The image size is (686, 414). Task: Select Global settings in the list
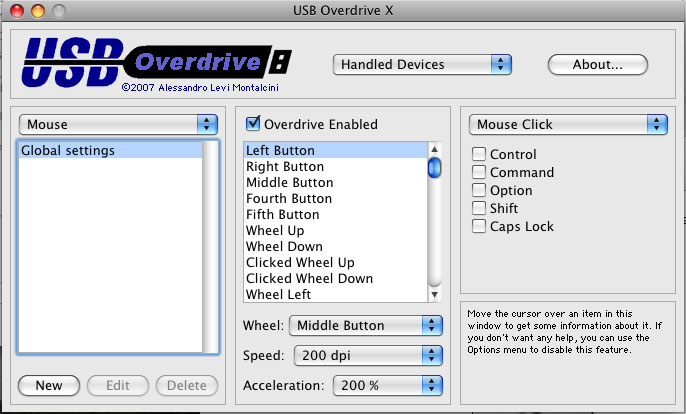click(x=110, y=150)
